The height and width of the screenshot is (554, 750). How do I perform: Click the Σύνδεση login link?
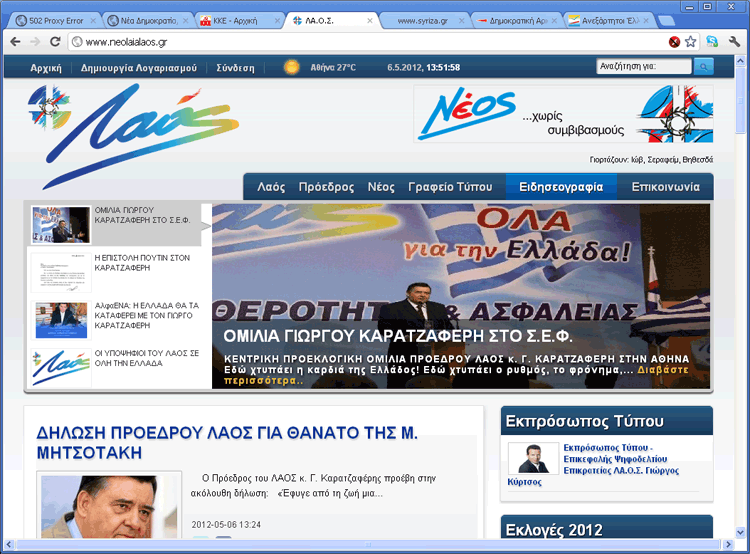click(235, 68)
